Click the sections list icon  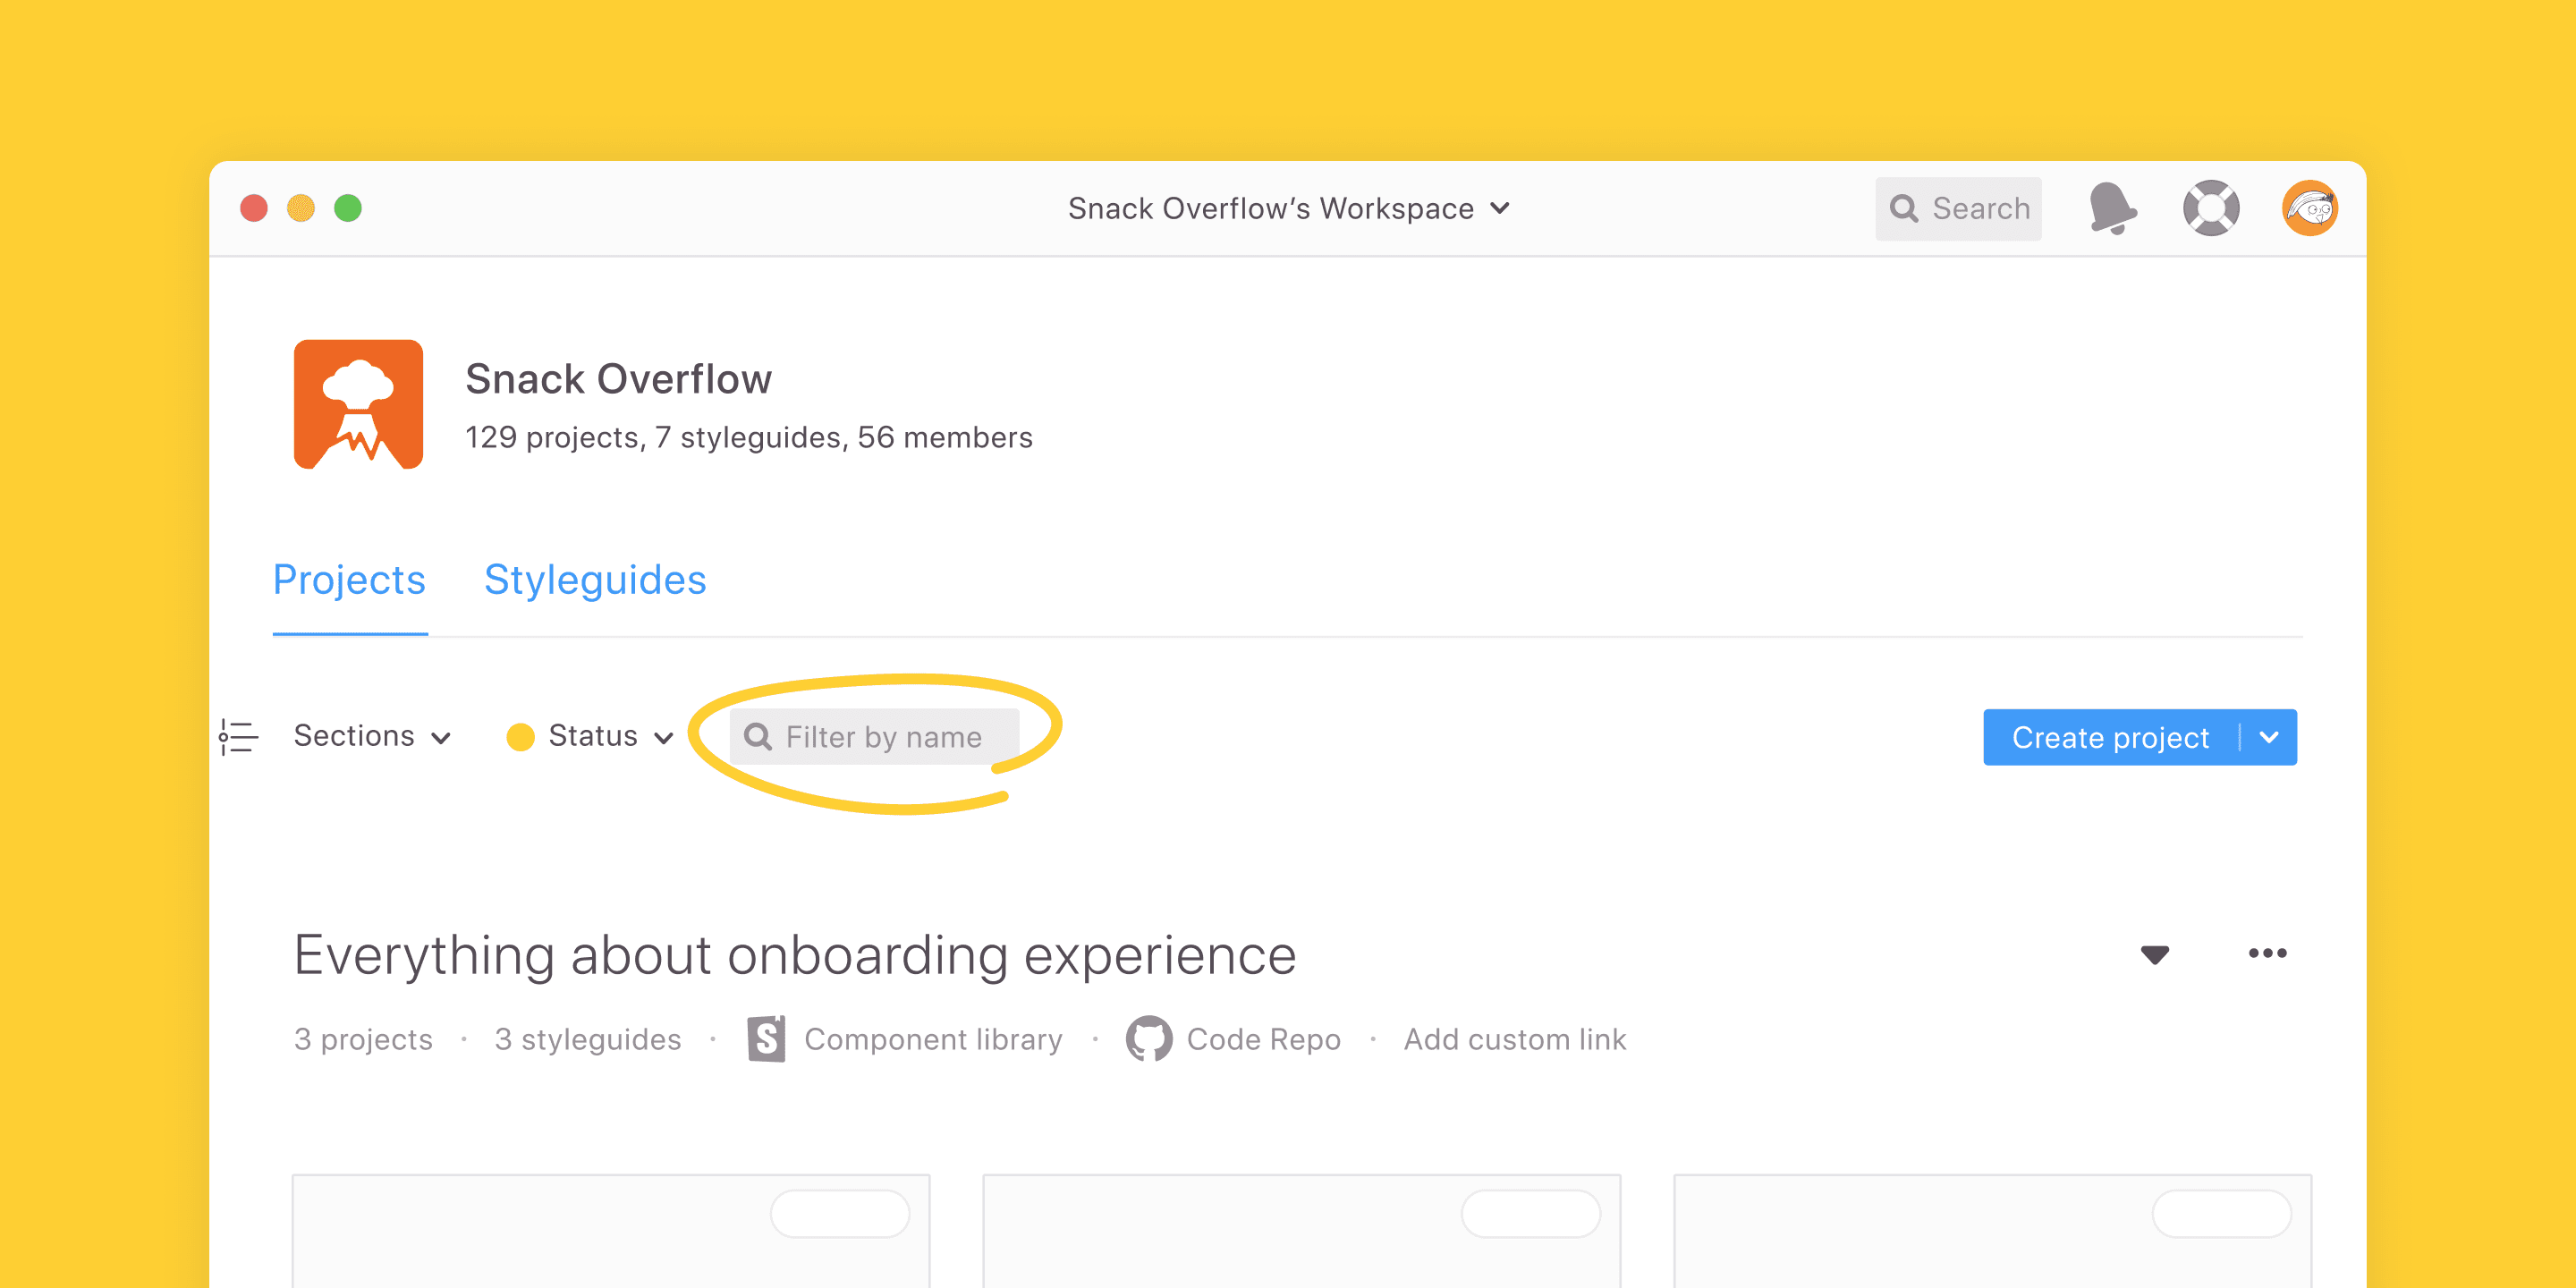pos(238,737)
